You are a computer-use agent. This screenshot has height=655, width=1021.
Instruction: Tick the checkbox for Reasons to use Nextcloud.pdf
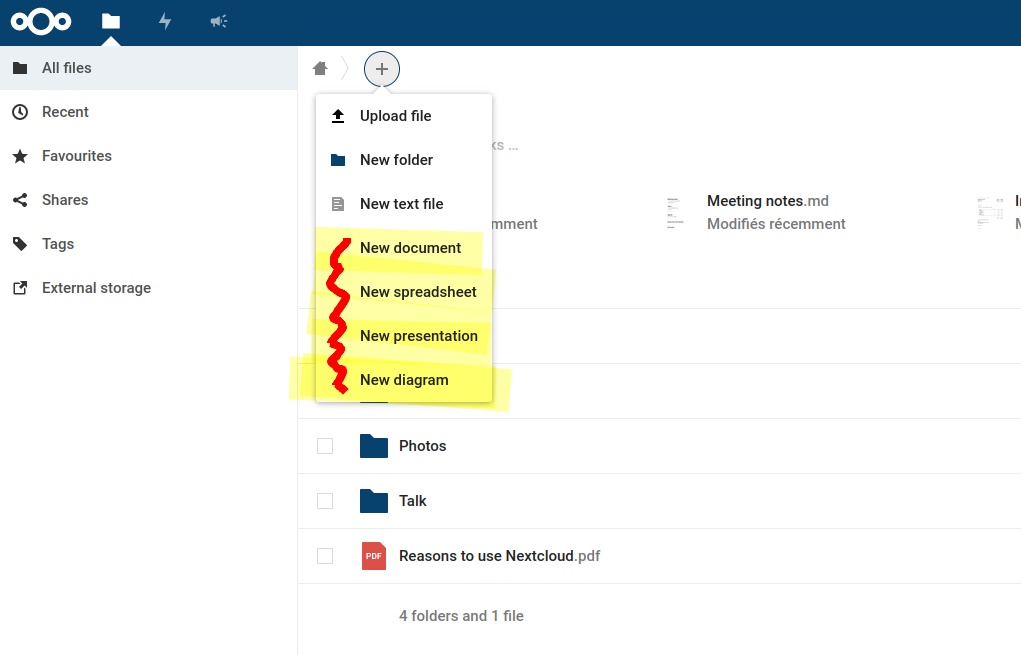coord(324,556)
